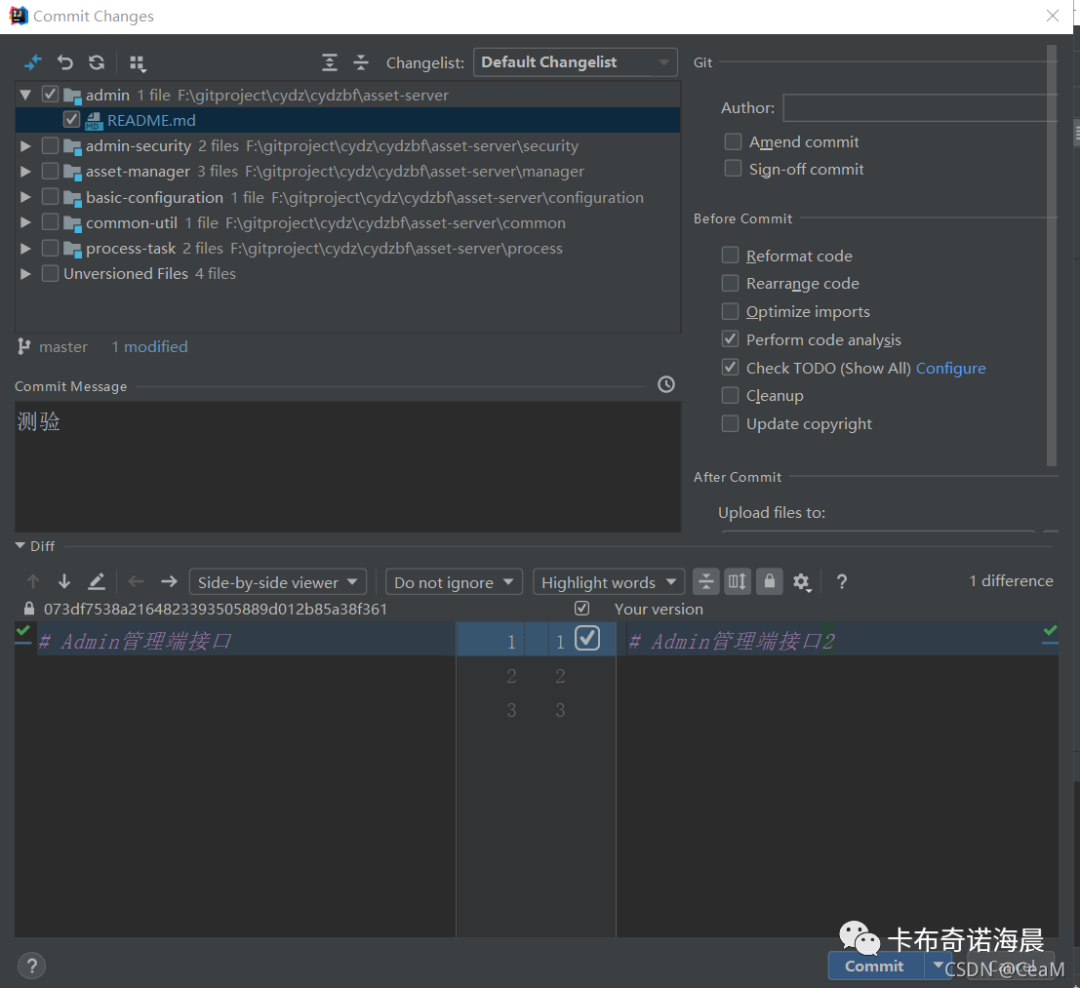Image resolution: width=1080 pixels, height=988 pixels.
Task: Check the Reformat code option
Action: [731, 256]
